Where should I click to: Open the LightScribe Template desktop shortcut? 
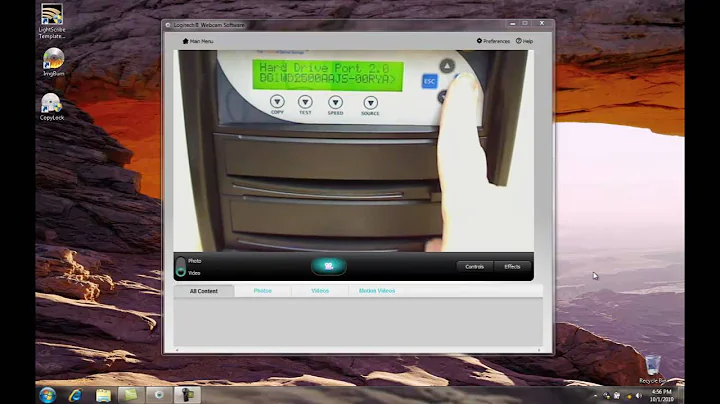click(52, 21)
